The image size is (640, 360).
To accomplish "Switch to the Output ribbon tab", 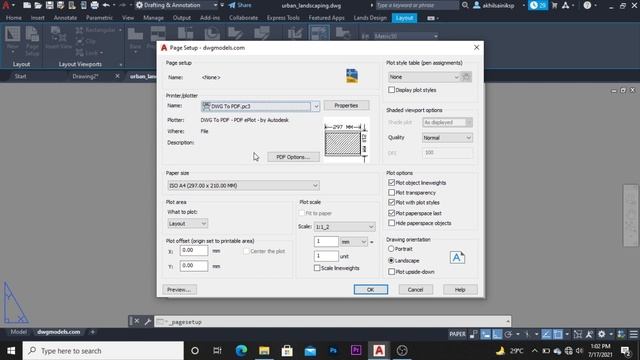I will 182,18.
